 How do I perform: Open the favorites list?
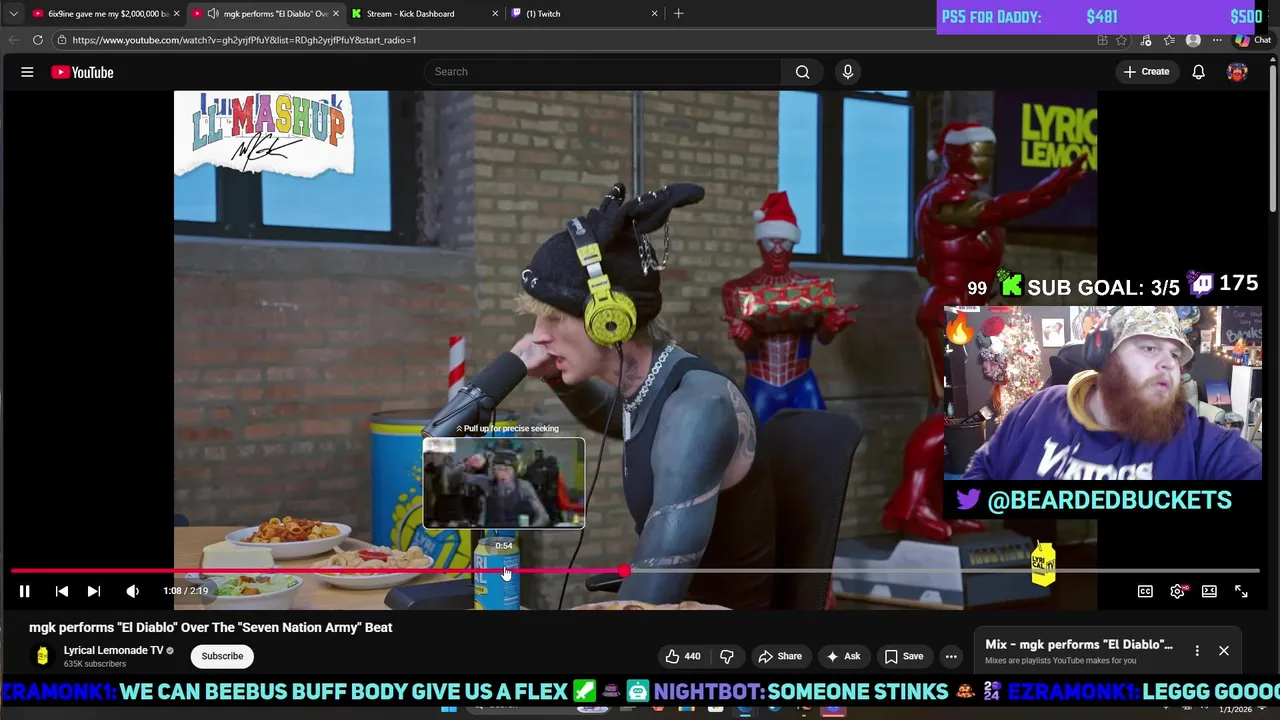1169,40
